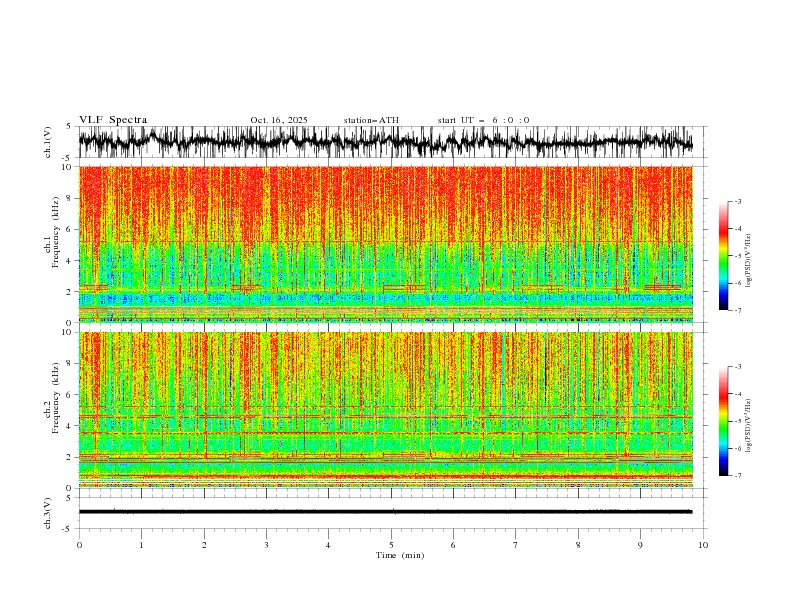Click the ch.3 flat waveform trace
This screenshot has height=612, width=792.
(x=386, y=512)
